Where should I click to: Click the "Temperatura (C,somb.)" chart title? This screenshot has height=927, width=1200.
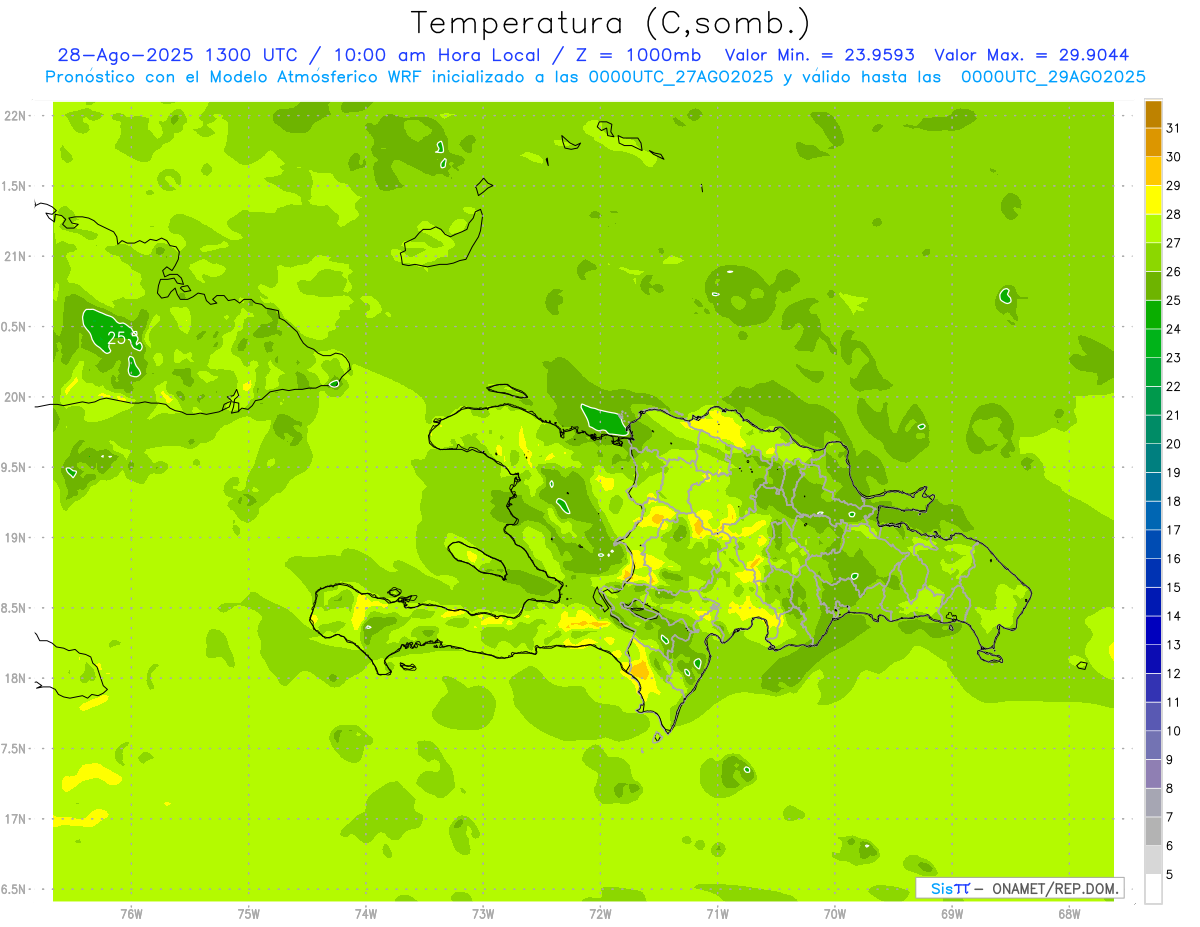click(x=610, y=23)
